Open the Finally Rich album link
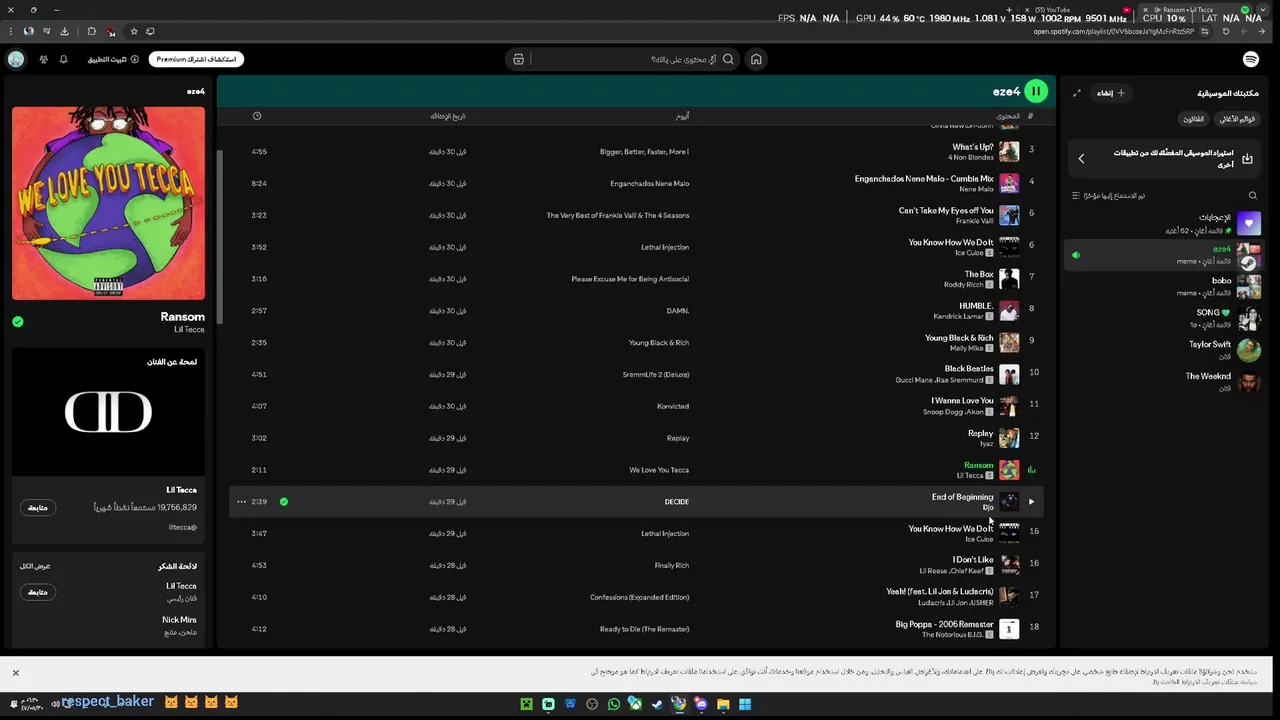Screen dimensions: 1280x720 pos(672,566)
